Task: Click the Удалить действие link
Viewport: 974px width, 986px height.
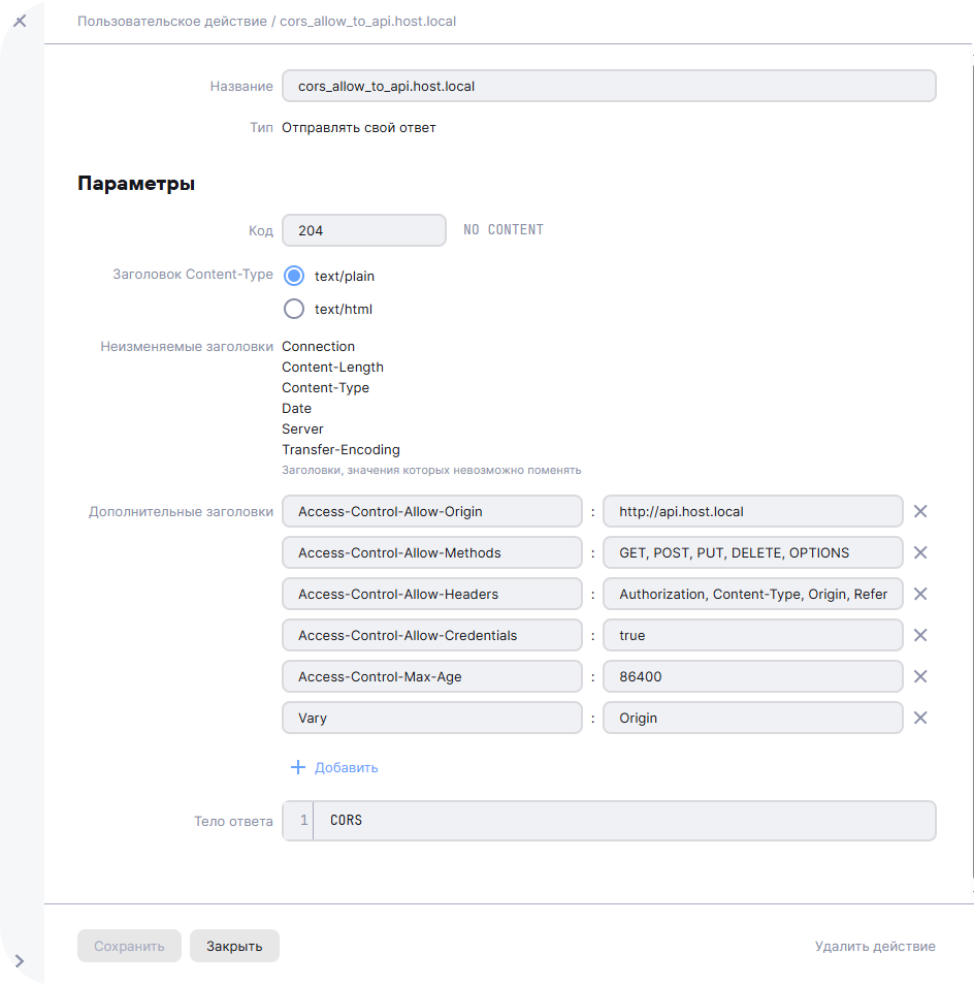Action: click(x=875, y=946)
